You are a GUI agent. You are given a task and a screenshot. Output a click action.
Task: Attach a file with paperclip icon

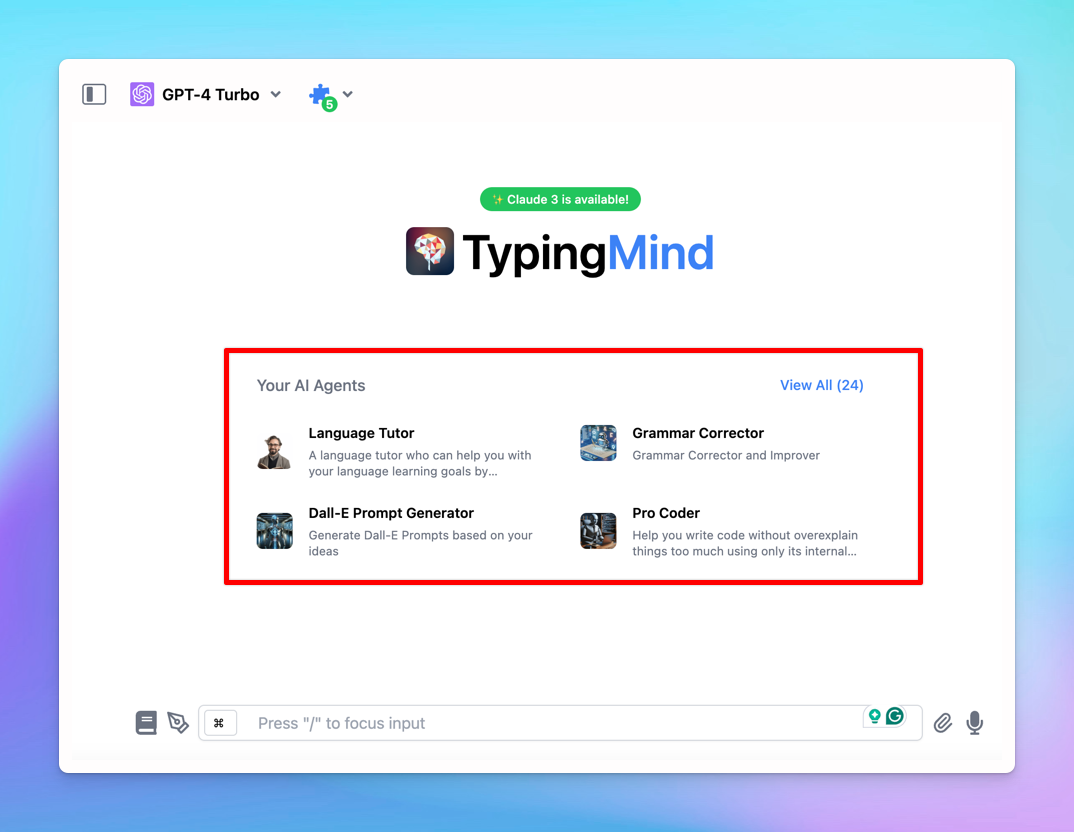(942, 723)
